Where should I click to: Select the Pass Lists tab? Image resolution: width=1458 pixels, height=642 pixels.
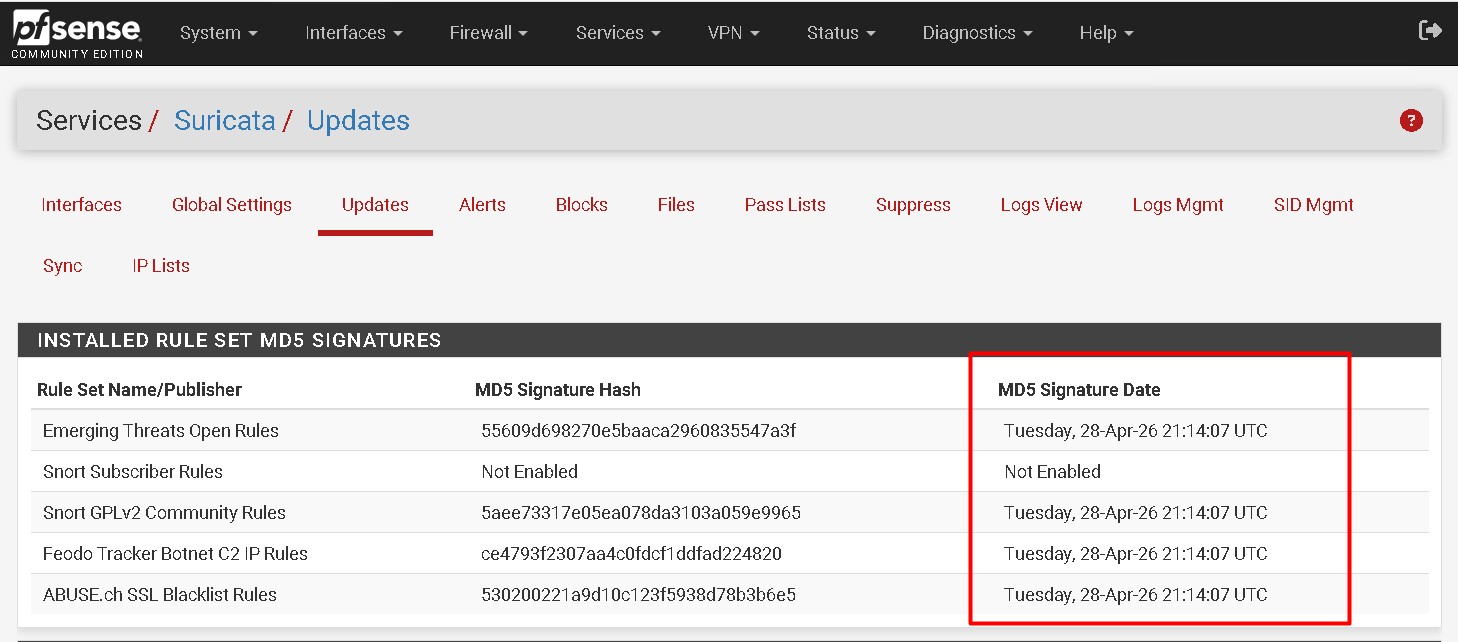tap(784, 205)
